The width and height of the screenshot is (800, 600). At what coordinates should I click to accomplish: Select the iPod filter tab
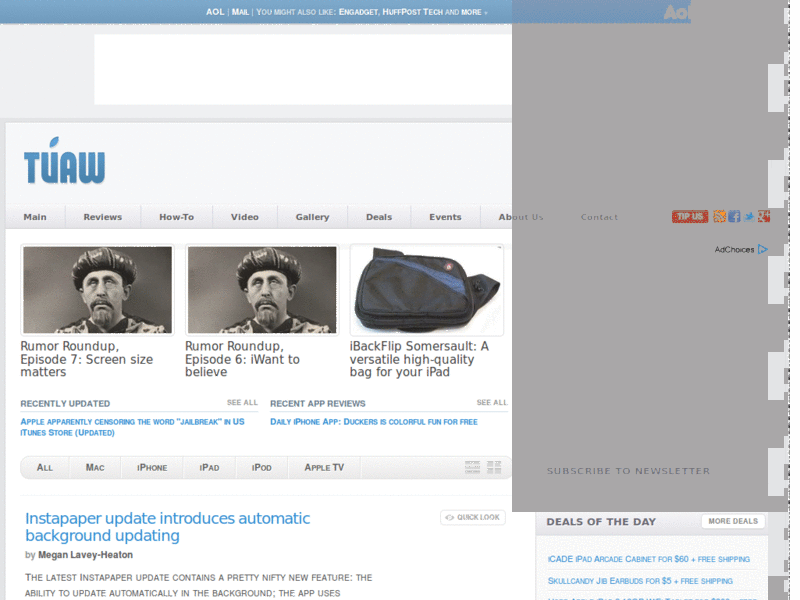(261, 467)
